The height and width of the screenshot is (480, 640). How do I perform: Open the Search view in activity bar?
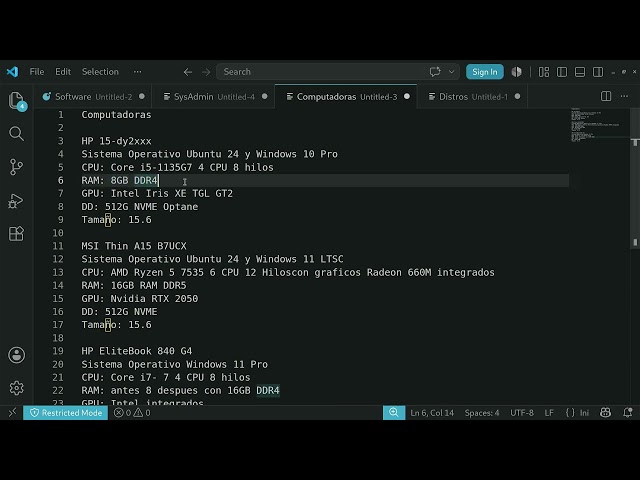16,133
